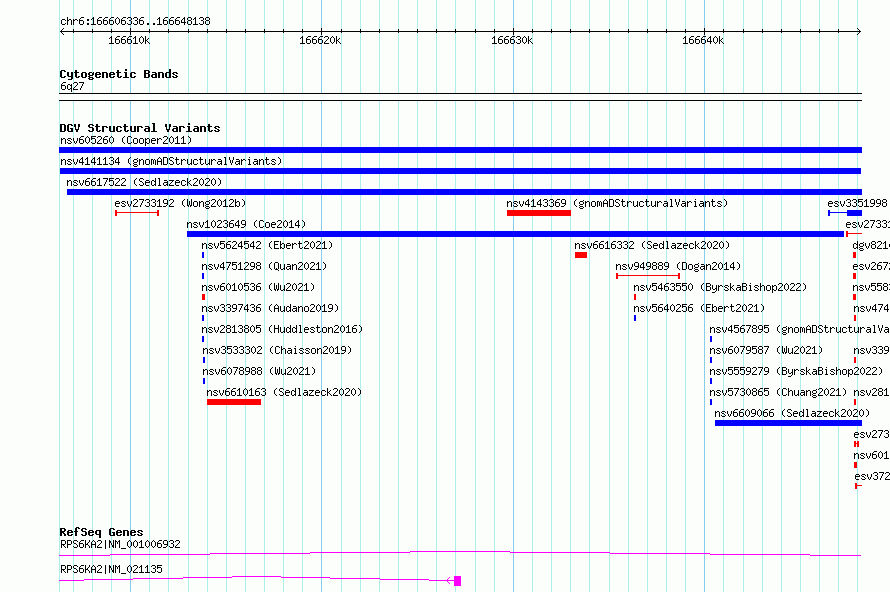The width and height of the screenshot is (890, 592).
Task: Click the nsv1023649 (Coe2014) blue bar
Action: [x=515, y=234]
